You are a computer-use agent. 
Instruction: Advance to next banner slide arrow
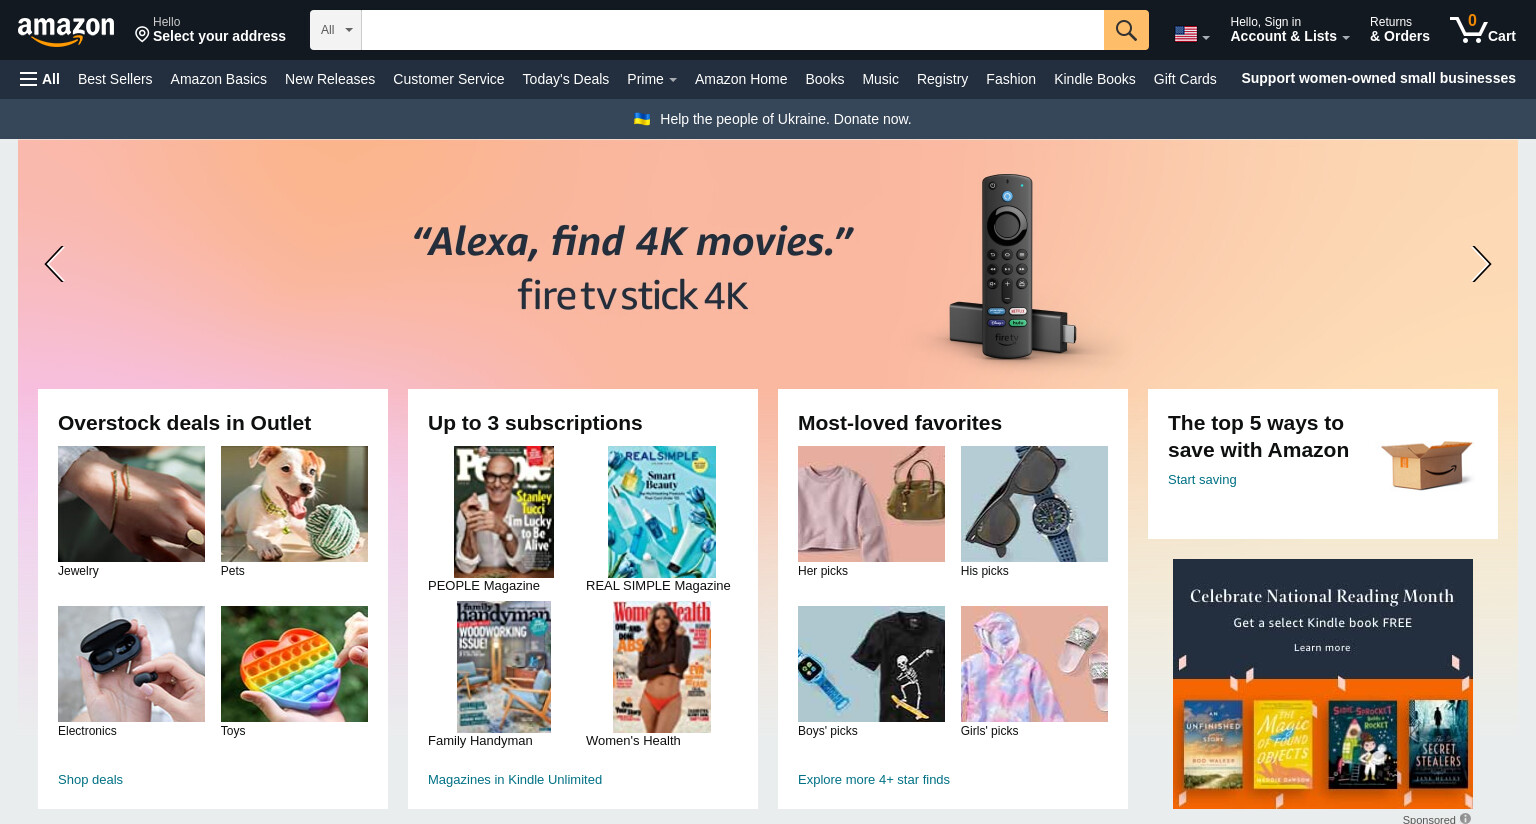(1481, 264)
